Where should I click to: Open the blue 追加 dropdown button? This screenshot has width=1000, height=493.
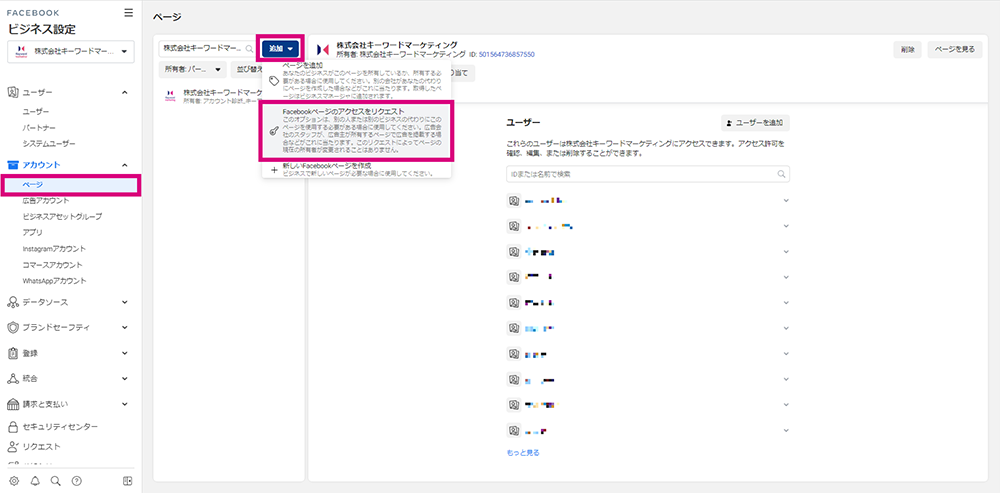tap(281, 48)
